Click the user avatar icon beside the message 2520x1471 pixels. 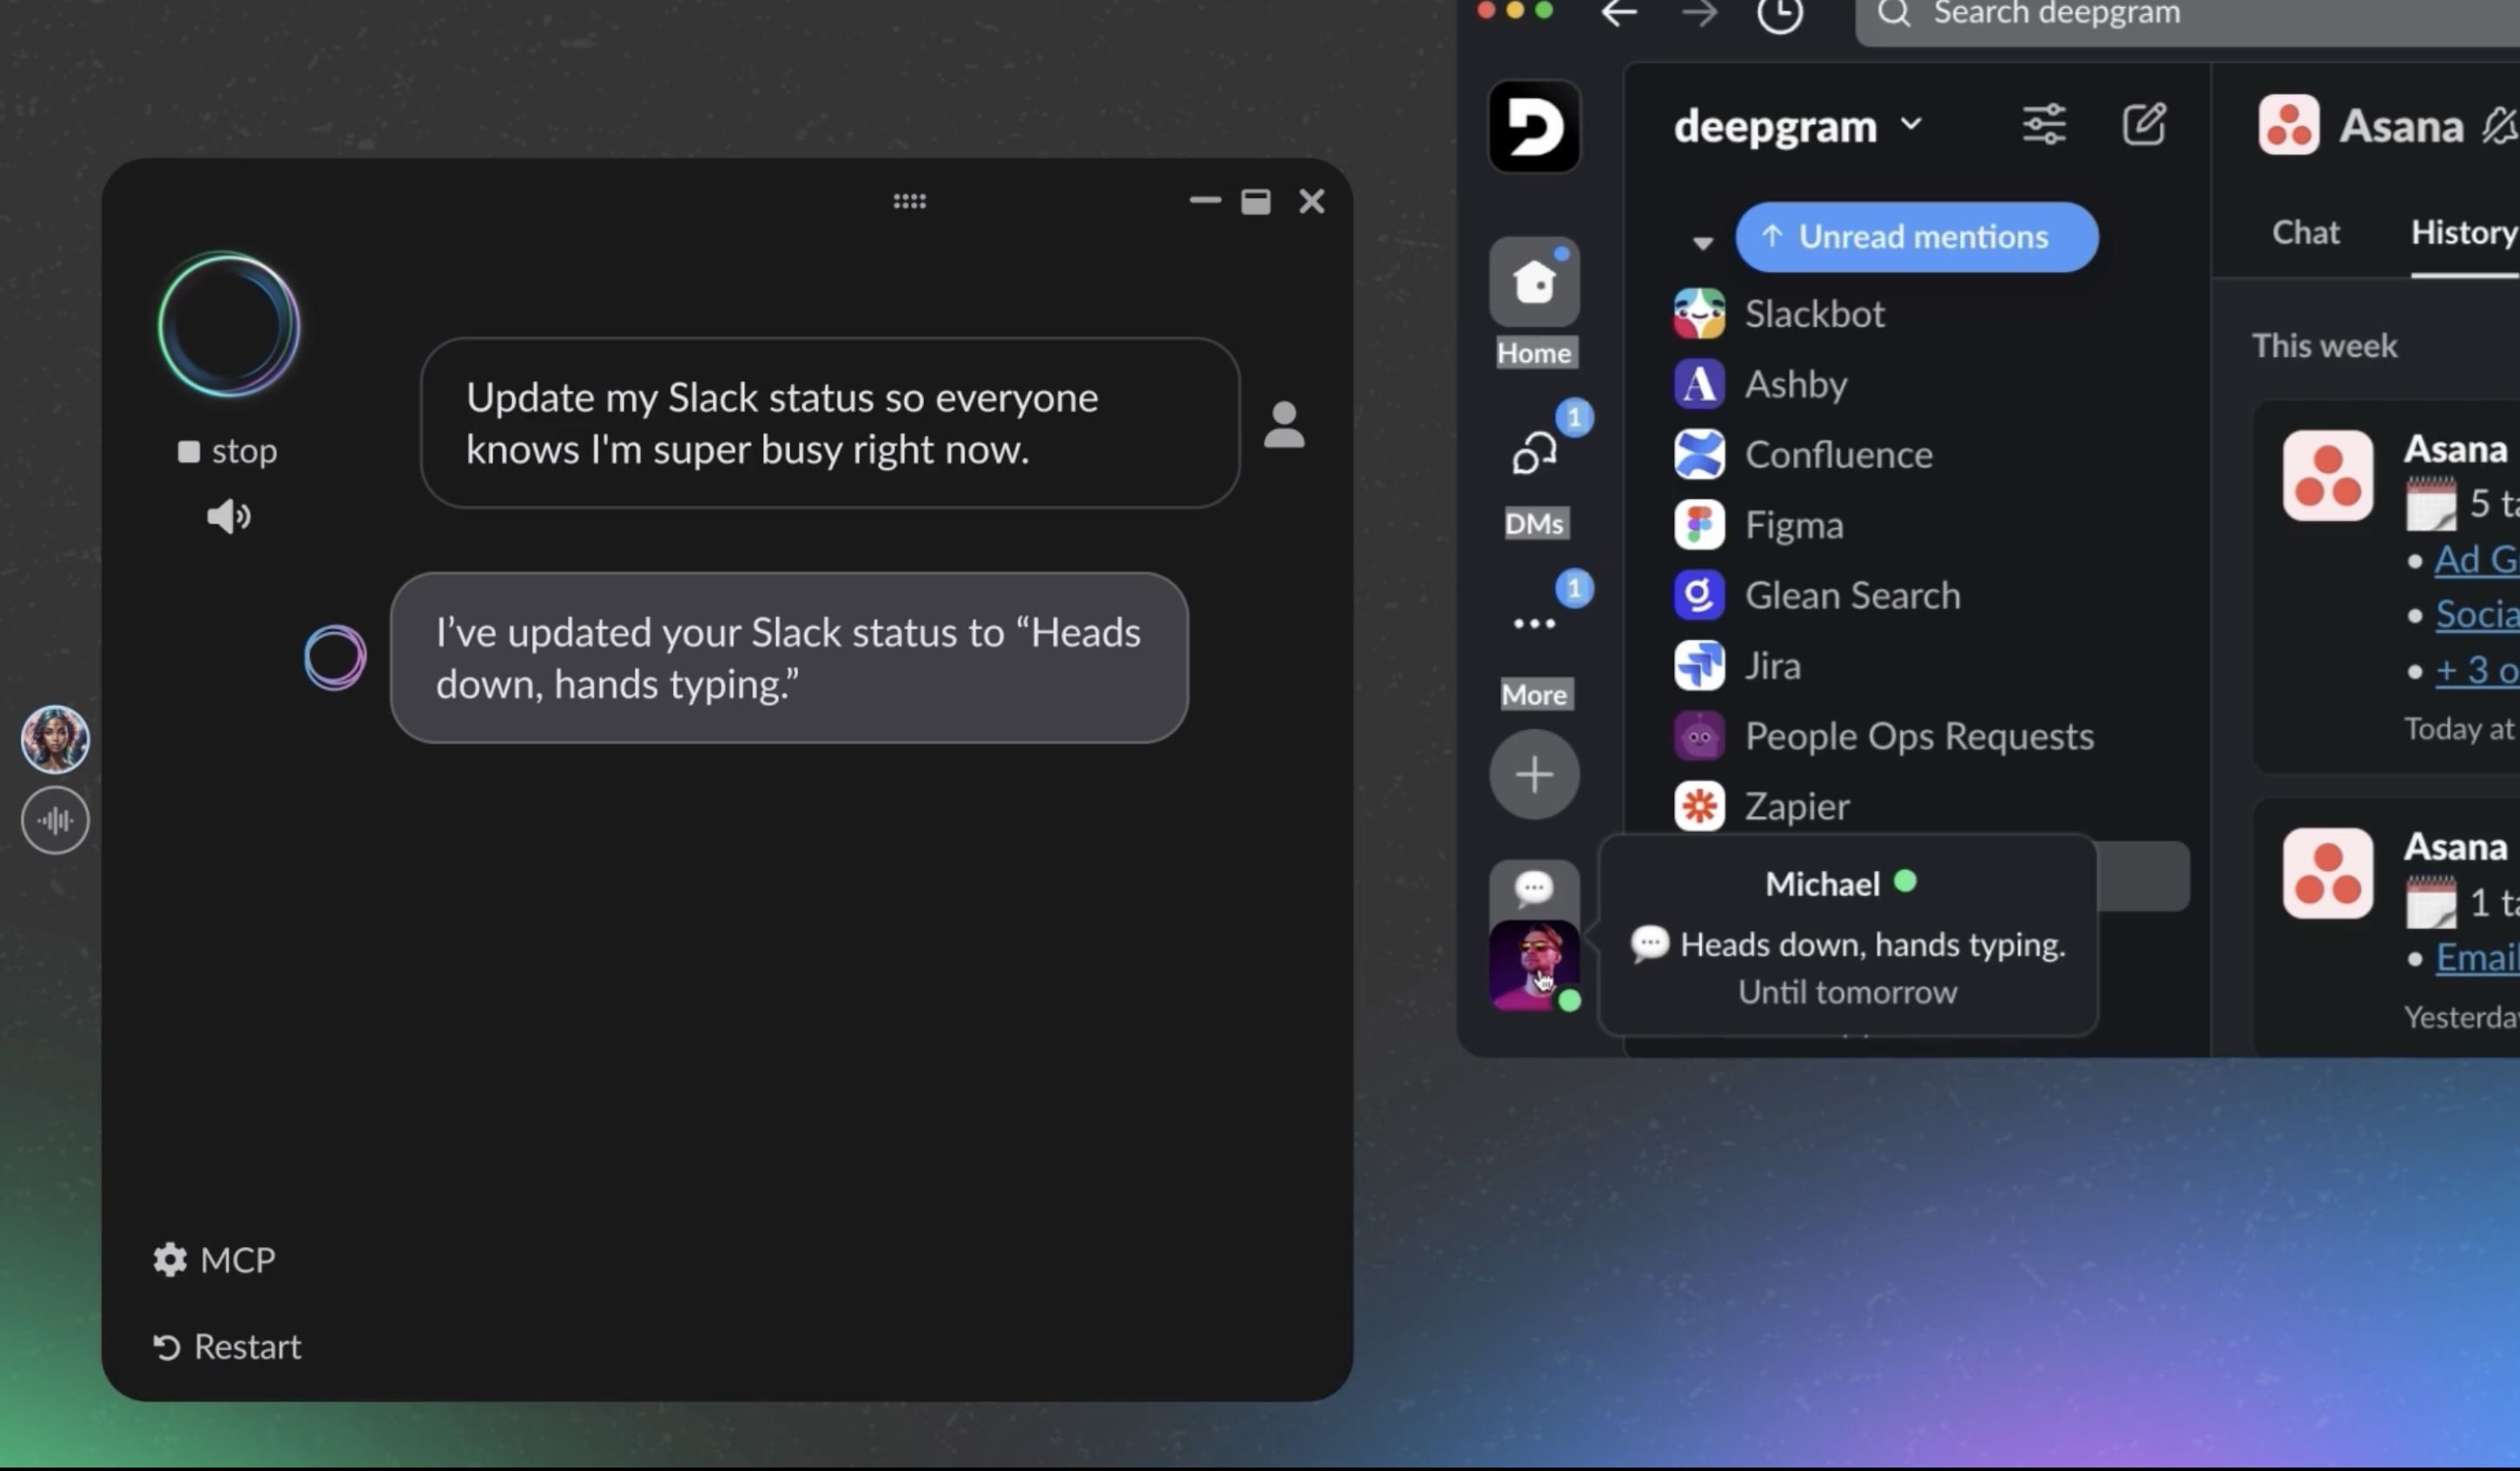pyautogui.click(x=1284, y=425)
